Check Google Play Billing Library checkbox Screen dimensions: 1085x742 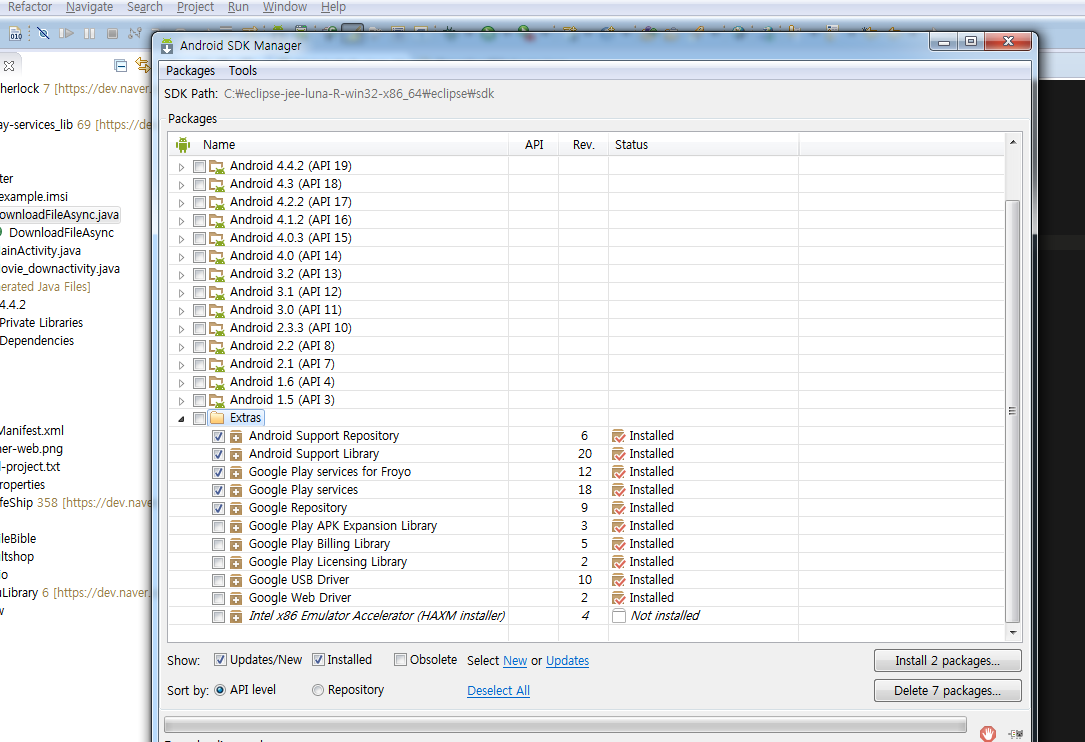click(218, 544)
